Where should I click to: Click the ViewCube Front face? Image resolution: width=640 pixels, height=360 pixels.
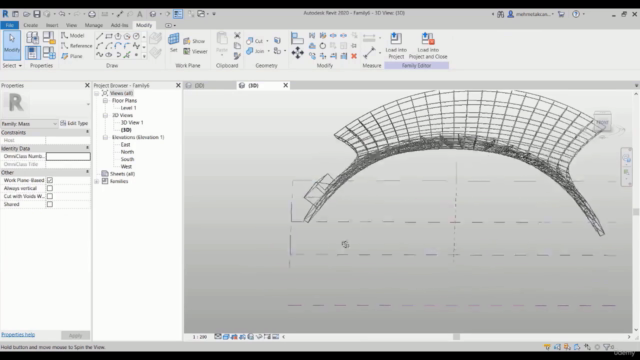(x=602, y=122)
